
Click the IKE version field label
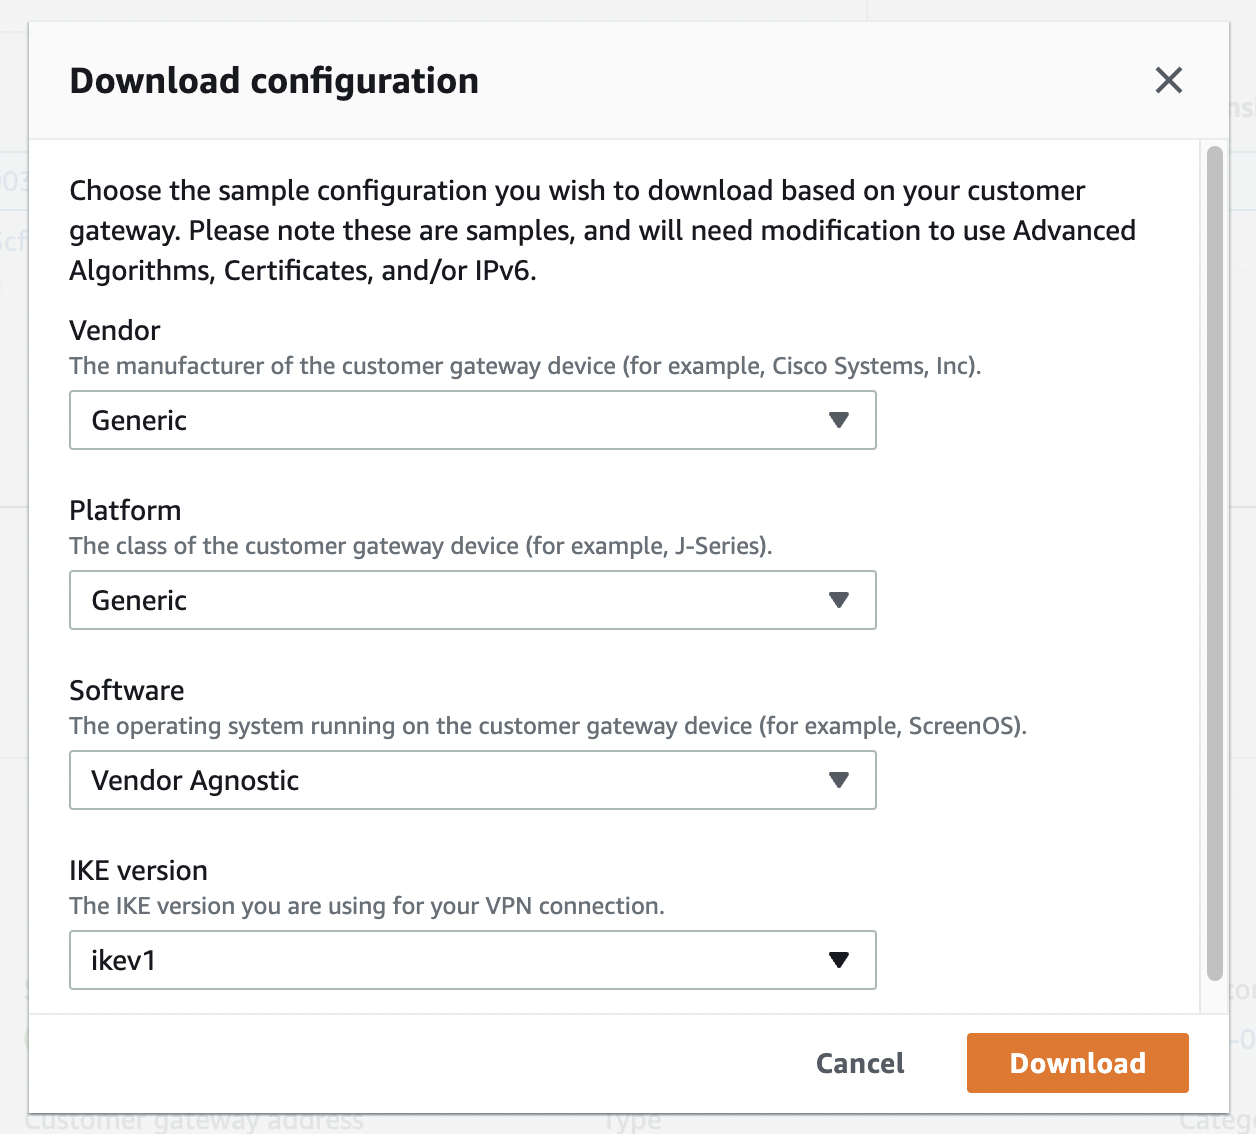[138, 870]
